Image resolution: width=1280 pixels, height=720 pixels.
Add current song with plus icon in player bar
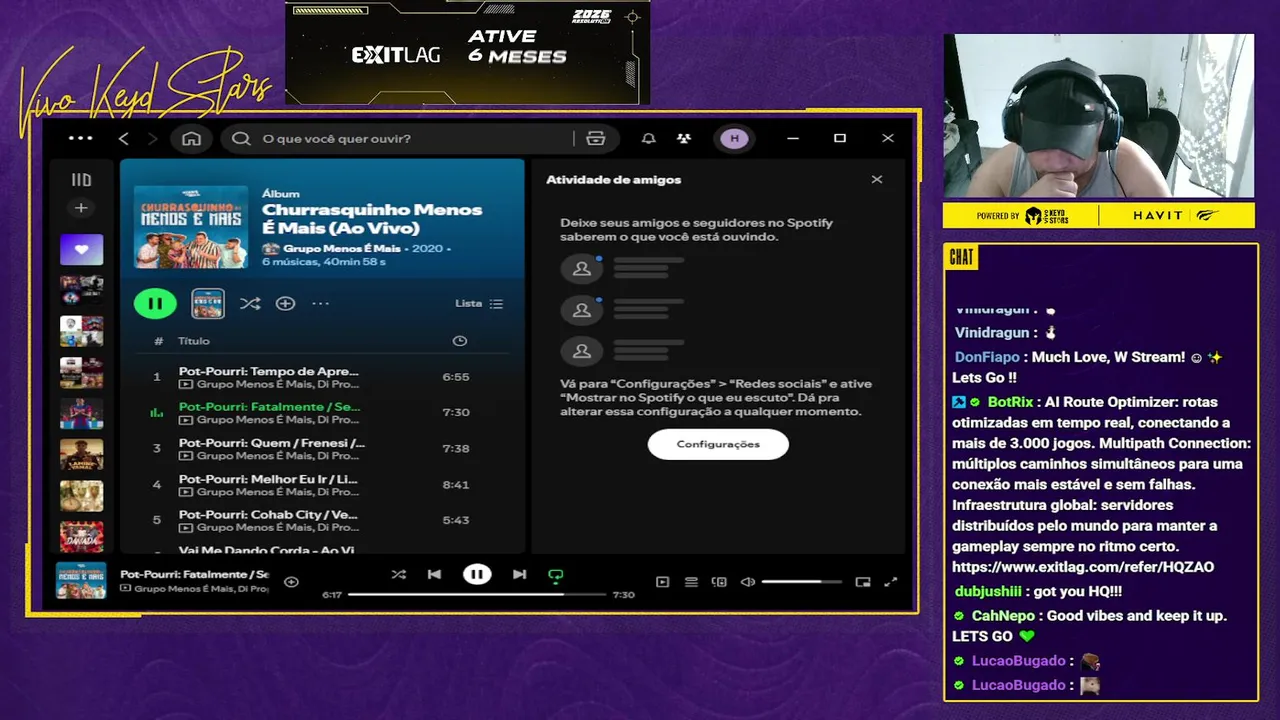(x=291, y=581)
